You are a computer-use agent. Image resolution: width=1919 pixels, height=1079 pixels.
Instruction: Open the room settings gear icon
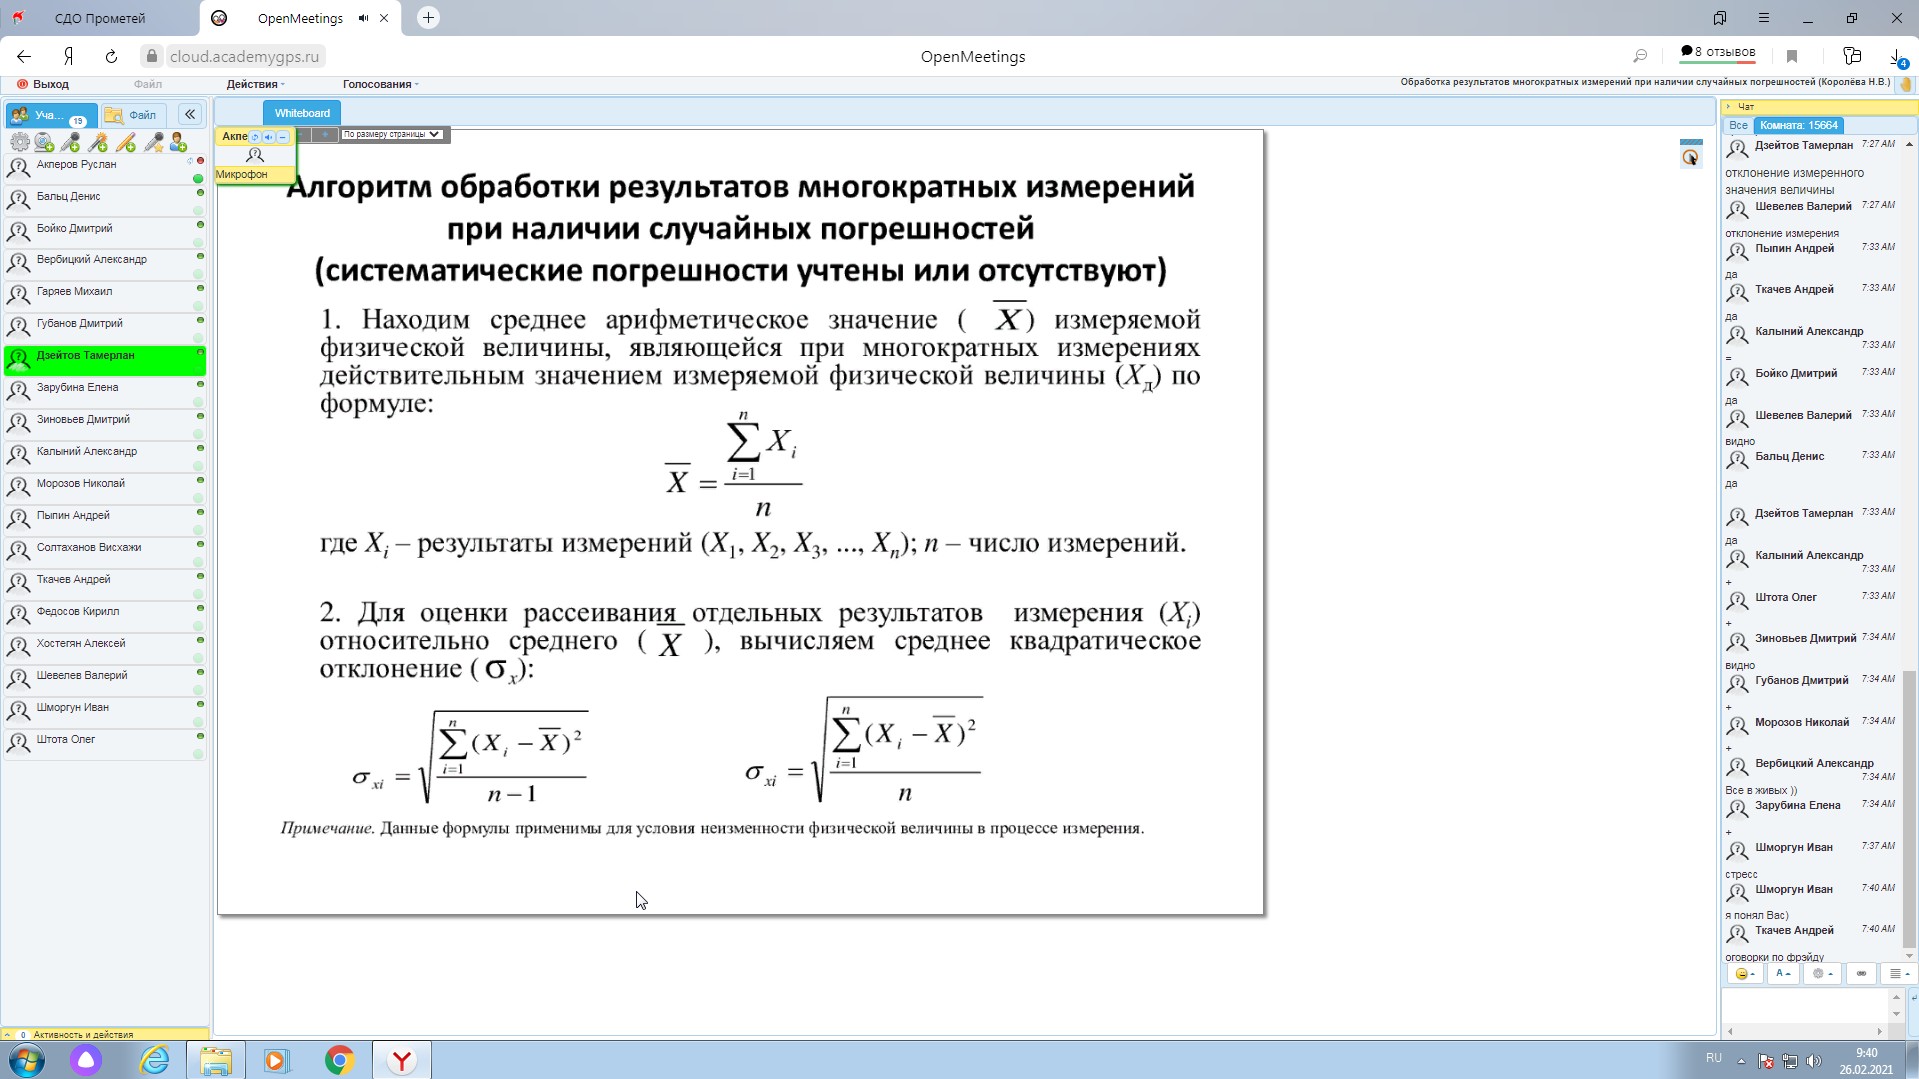19,142
